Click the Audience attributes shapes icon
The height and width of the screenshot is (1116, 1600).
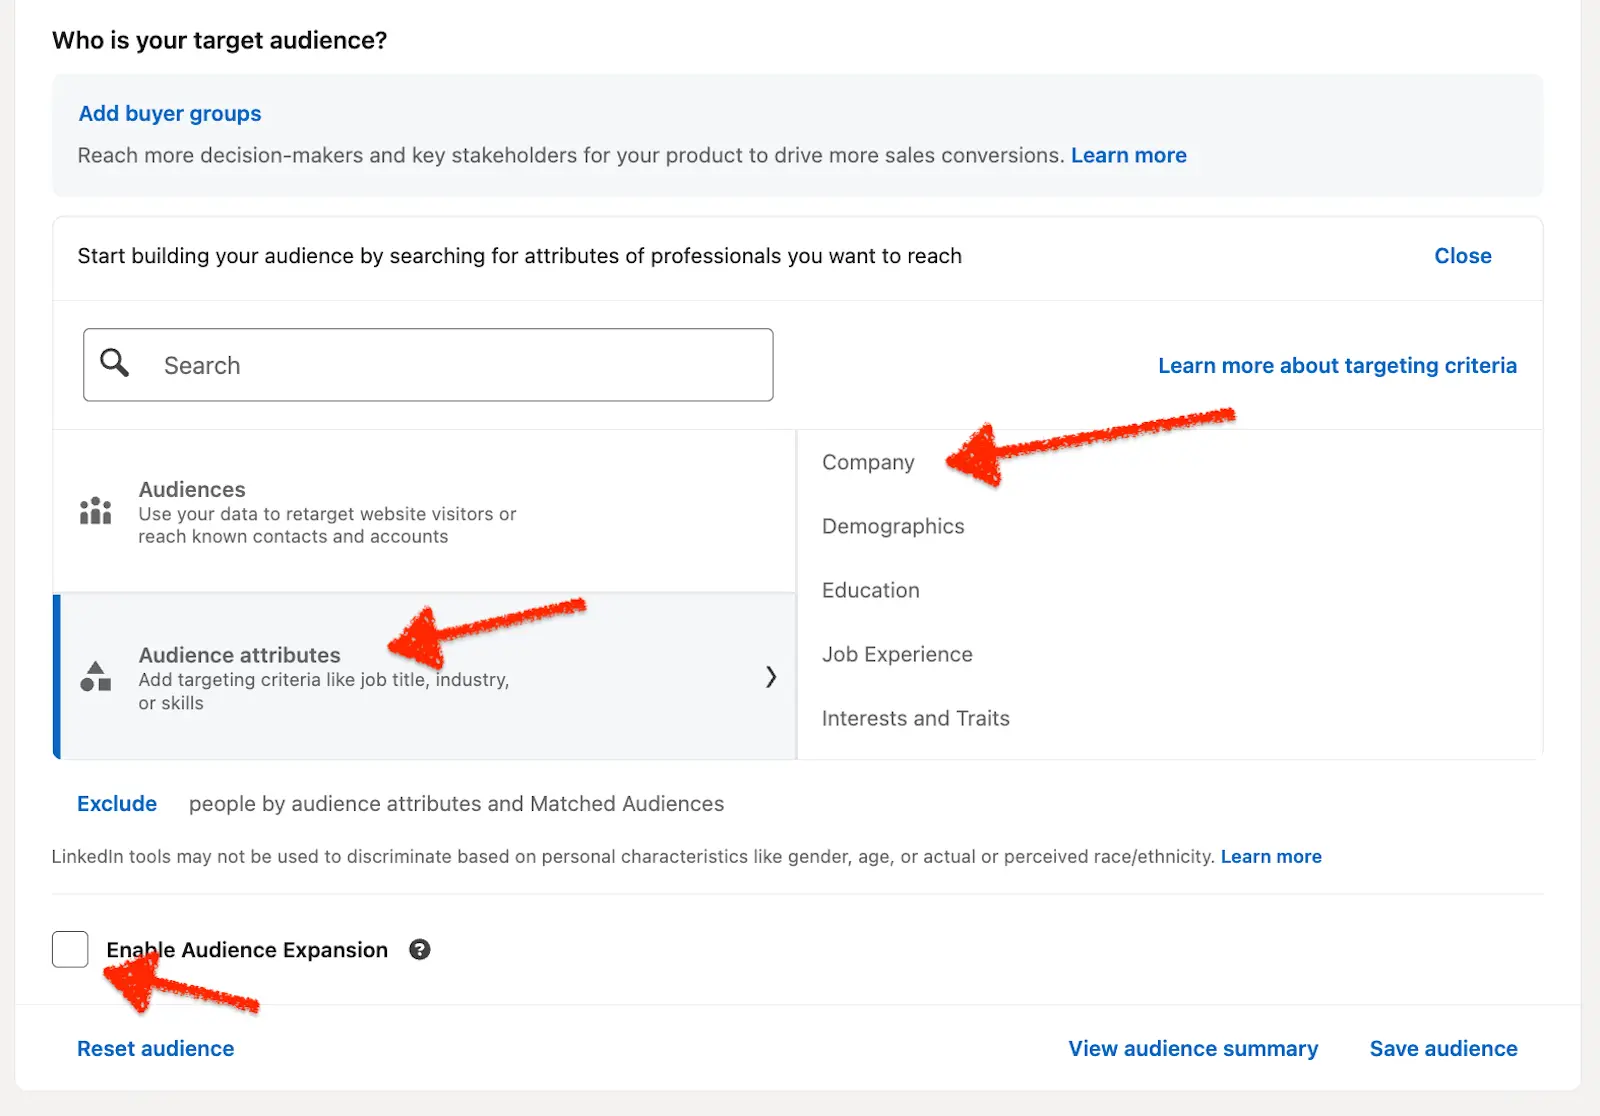(x=96, y=677)
